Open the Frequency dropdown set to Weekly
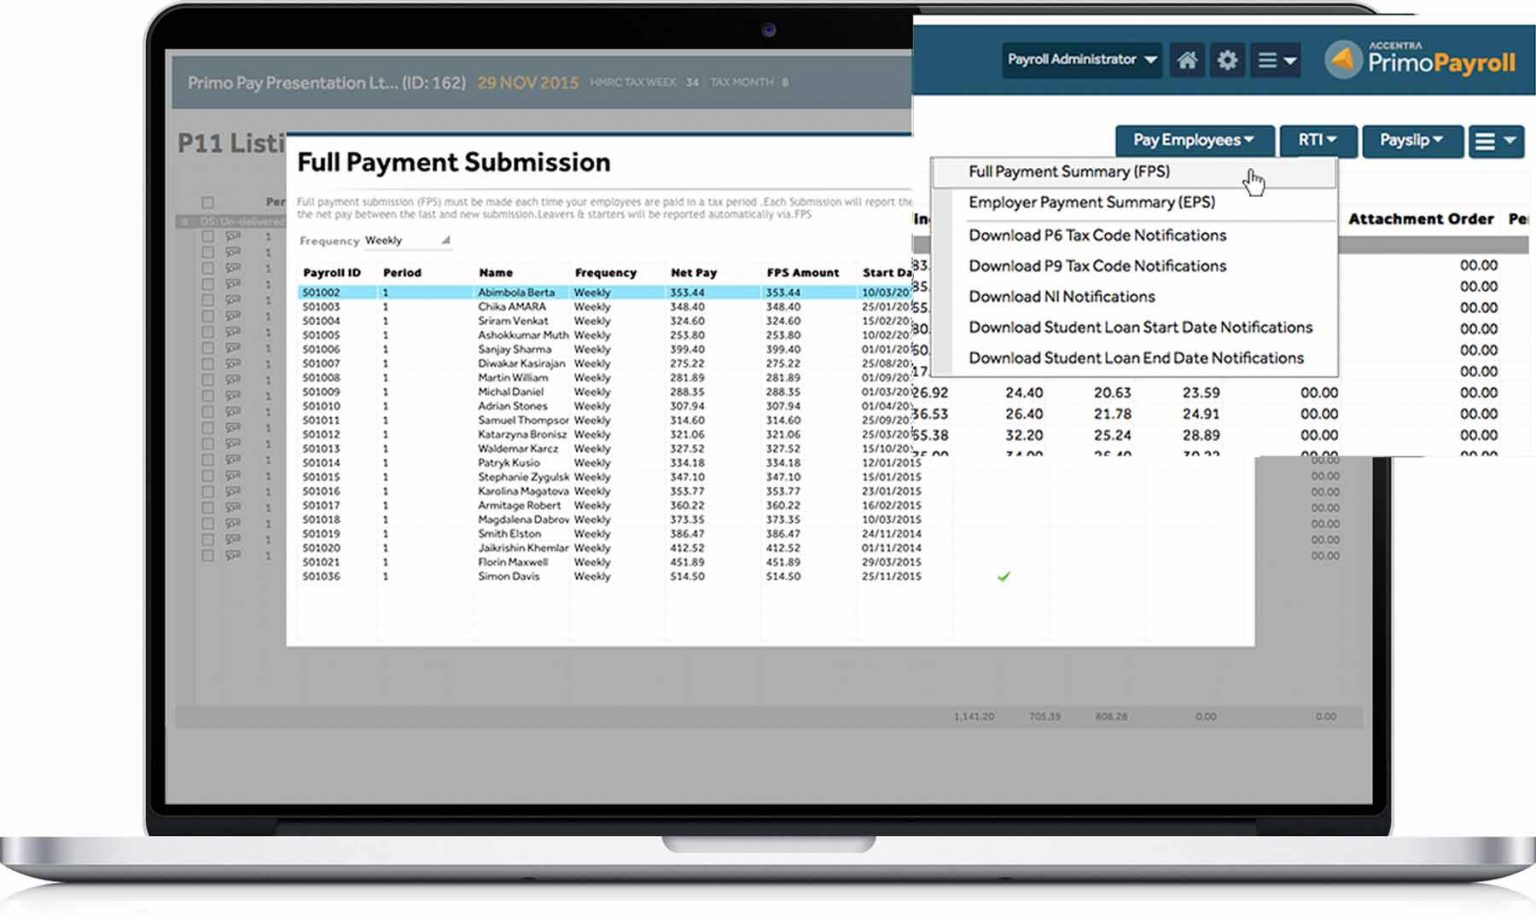 tap(407, 240)
